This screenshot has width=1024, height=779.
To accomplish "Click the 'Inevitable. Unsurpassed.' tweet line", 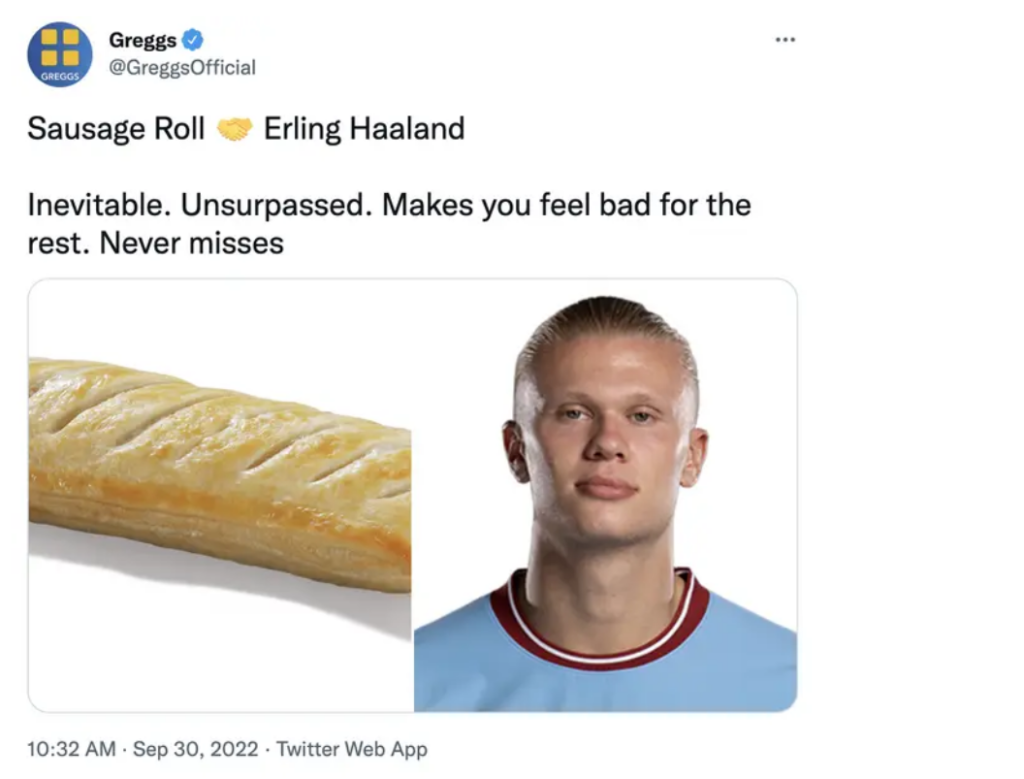I will [200, 205].
